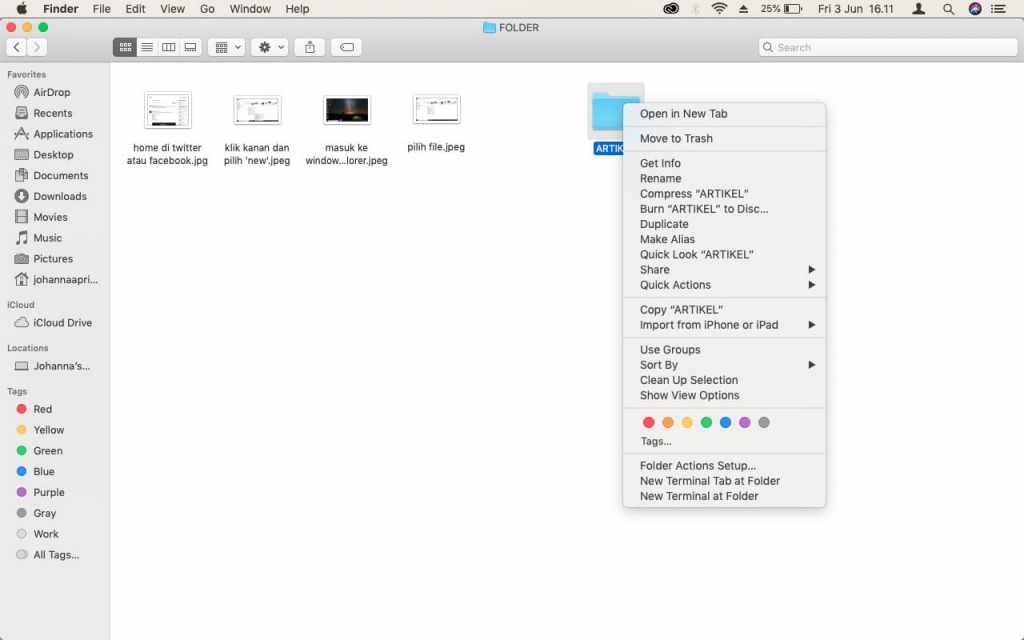The height and width of the screenshot is (640, 1024).
Task: Apply the red tag color dot
Action: 648,423
